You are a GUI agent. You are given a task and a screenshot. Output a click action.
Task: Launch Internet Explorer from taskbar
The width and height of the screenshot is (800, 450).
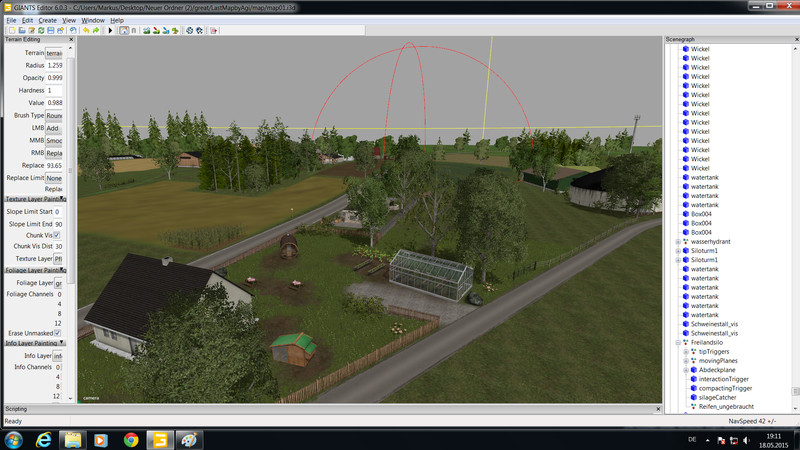pos(44,439)
